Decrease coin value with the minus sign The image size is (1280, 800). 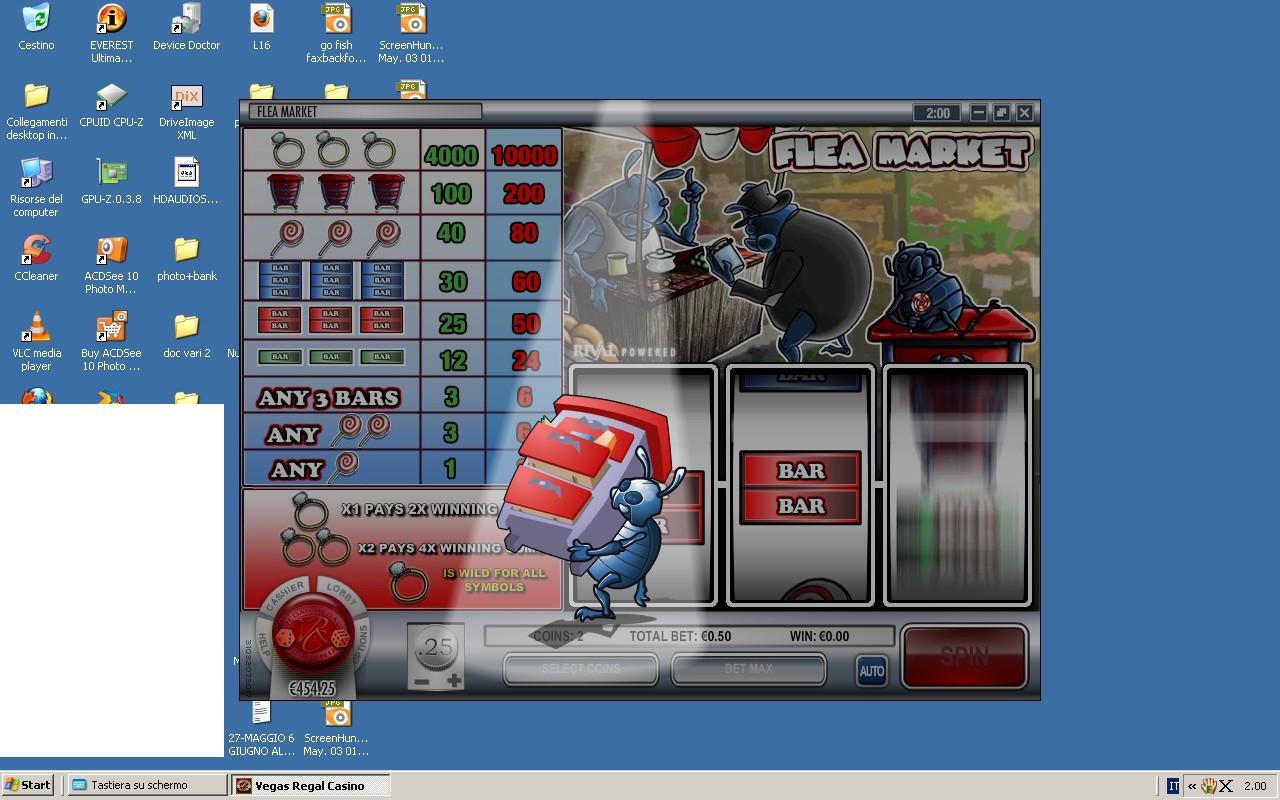[x=422, y=681]
